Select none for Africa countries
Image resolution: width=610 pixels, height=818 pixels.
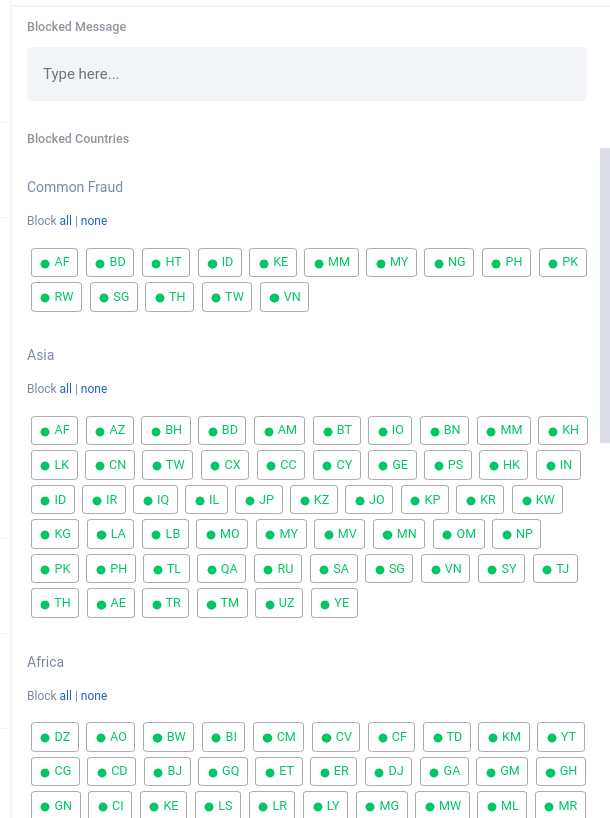point(94,696)
